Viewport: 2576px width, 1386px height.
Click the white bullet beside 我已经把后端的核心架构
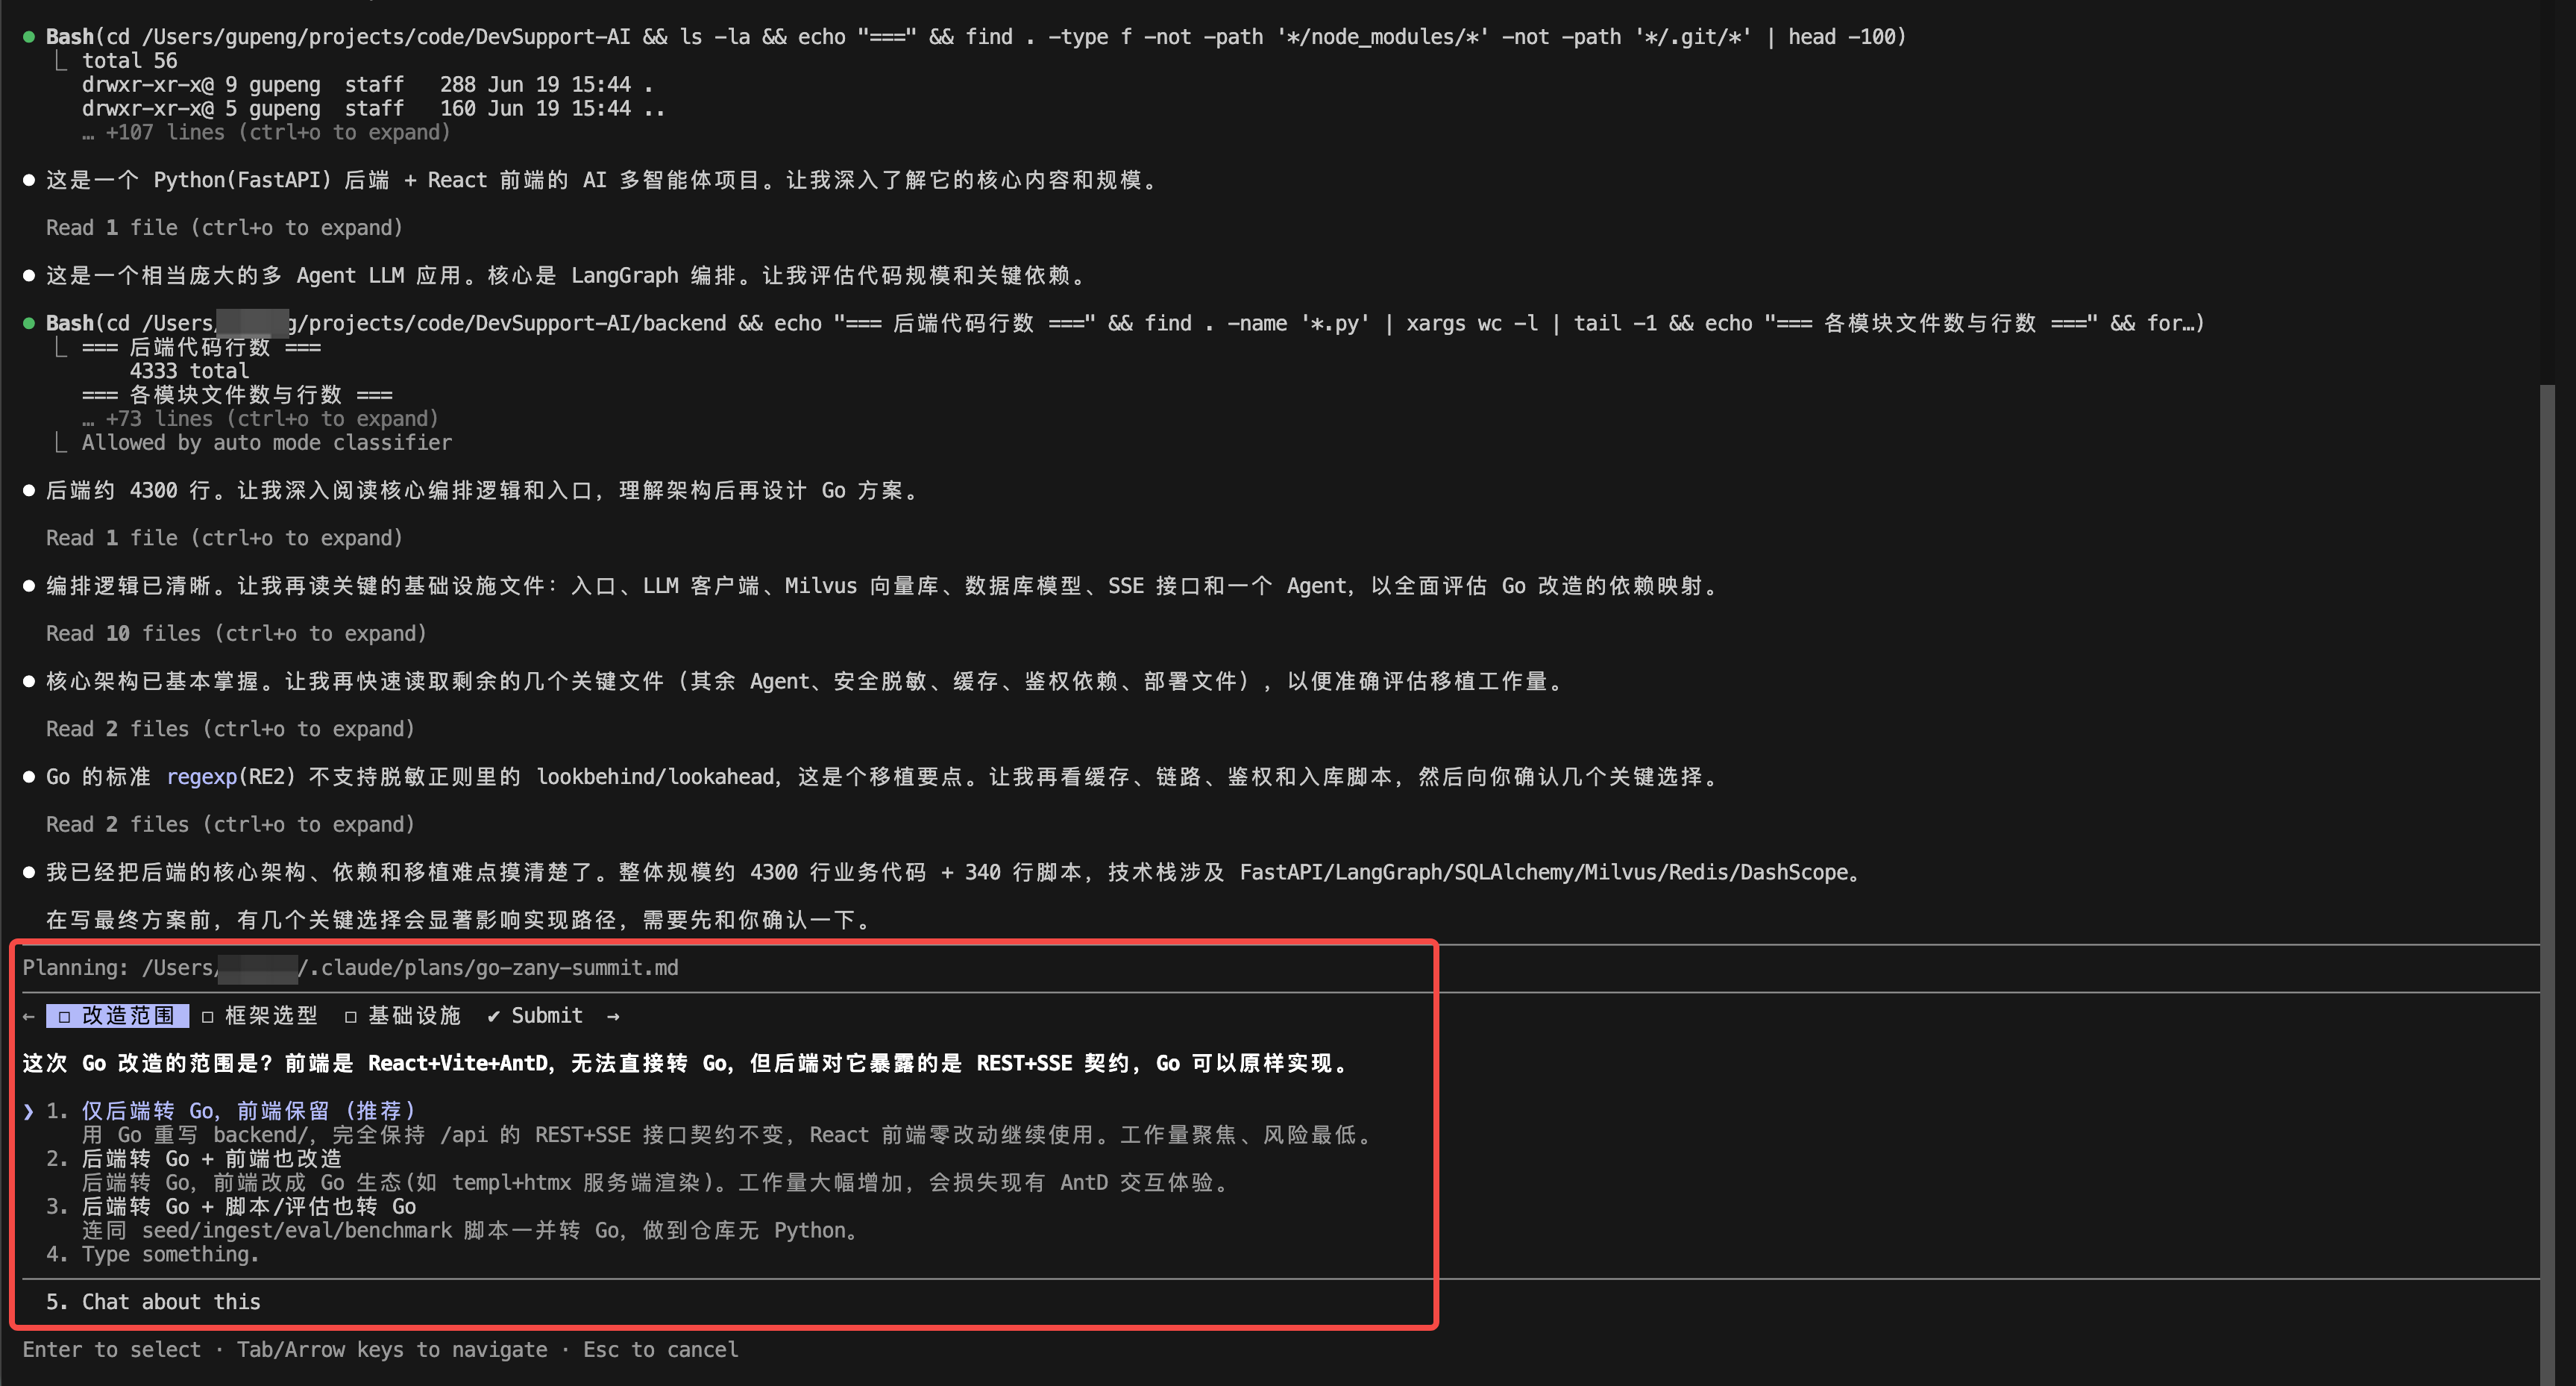[x=28, y=872]
